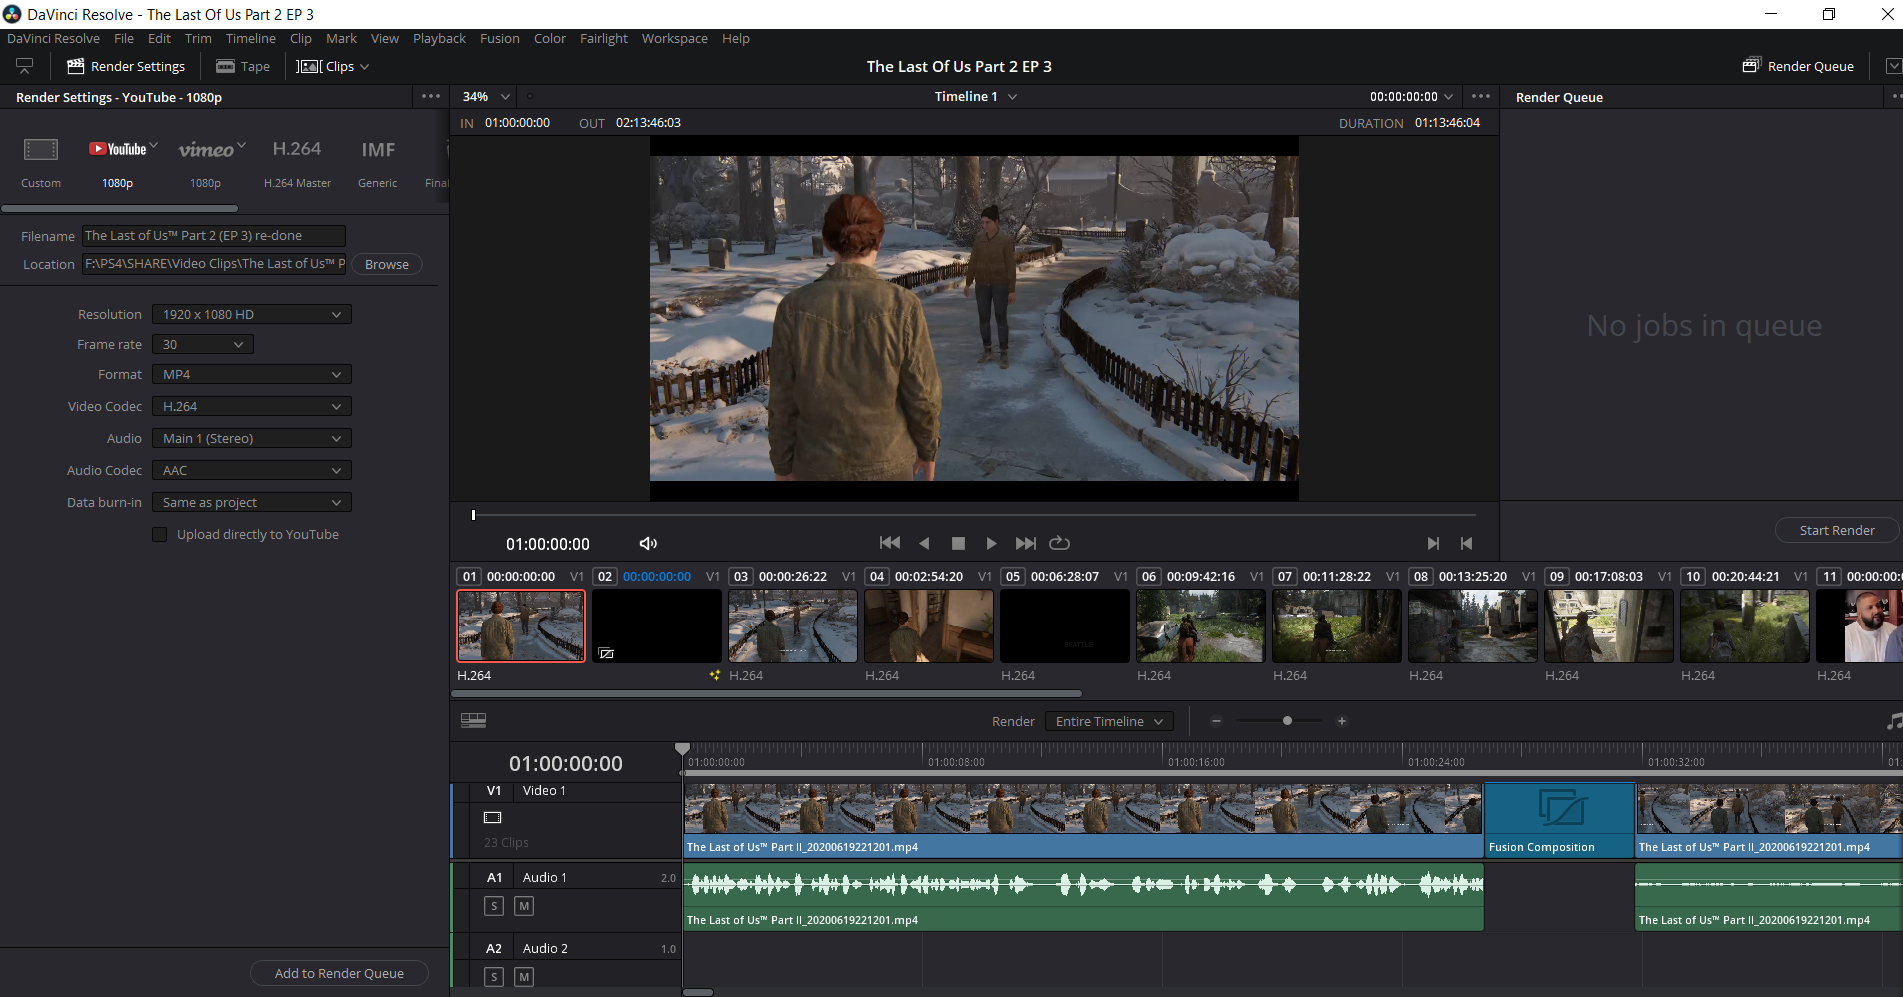Click the render preset horizontal scrollbar

click(x=120, y=208)
